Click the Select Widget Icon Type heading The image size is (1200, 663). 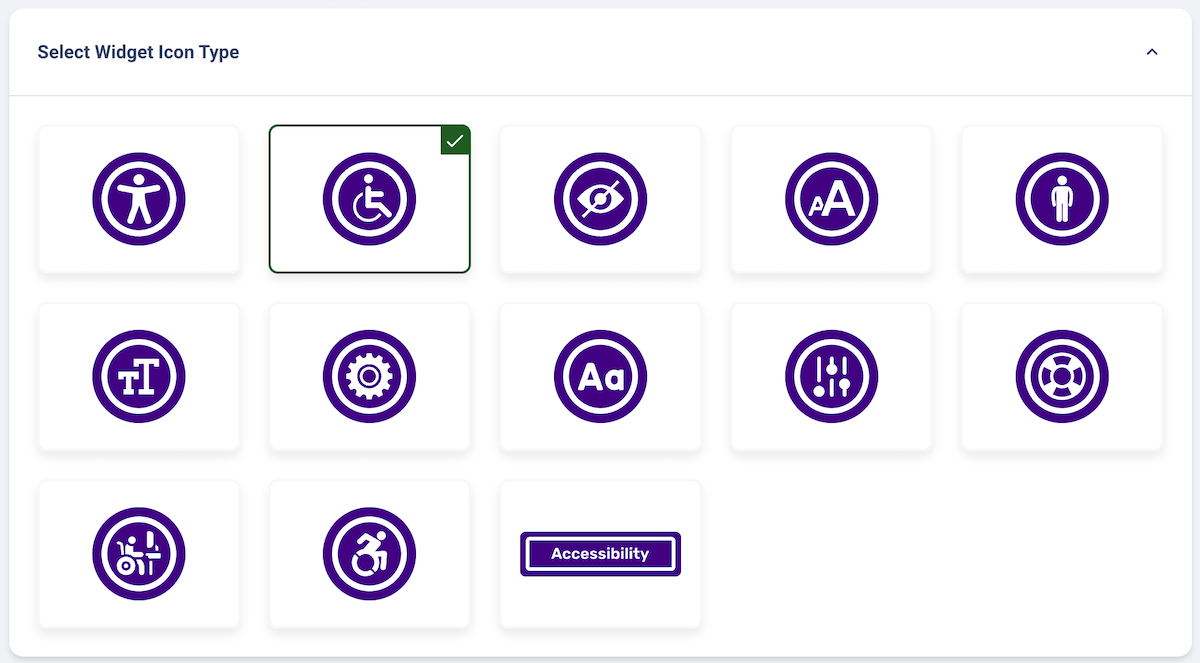pos(138,52)
